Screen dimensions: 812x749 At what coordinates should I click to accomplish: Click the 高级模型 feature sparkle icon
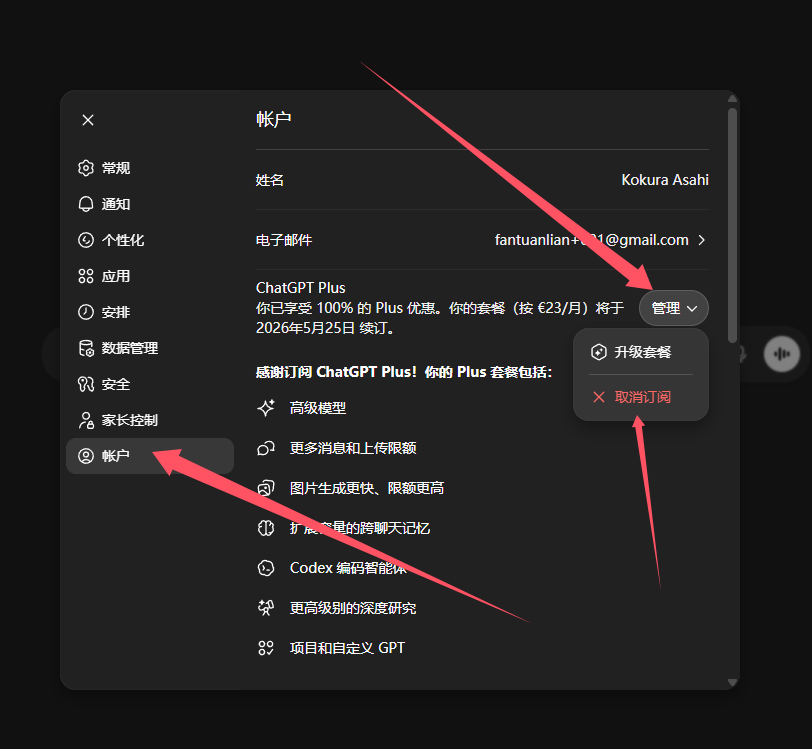coord(266,408)
